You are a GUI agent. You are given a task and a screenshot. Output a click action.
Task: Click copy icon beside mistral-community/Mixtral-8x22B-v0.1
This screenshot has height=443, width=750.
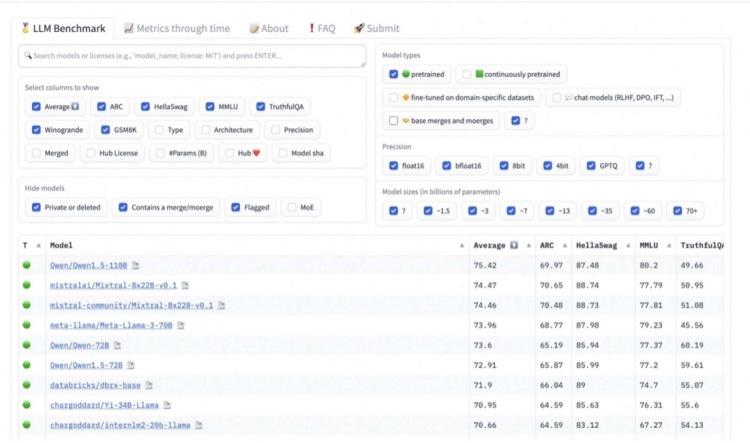221,305
